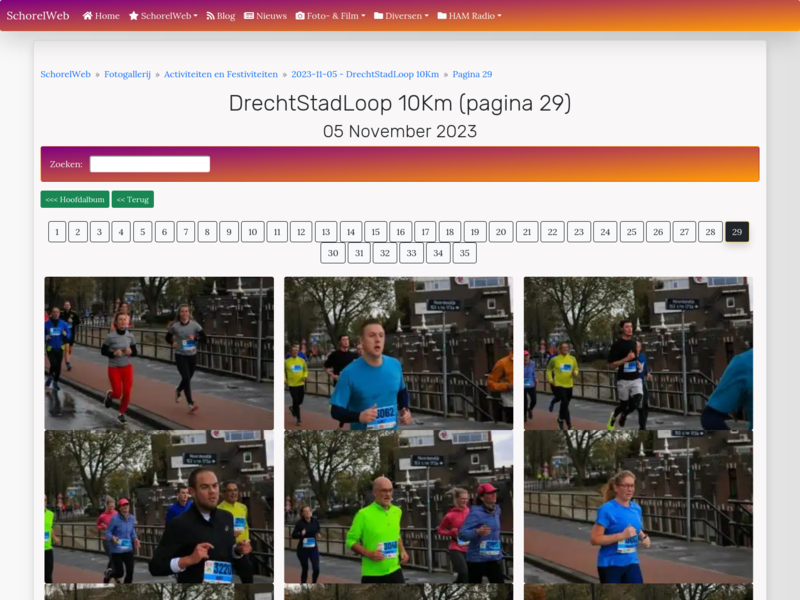Image resolution: width=800 pixels, height=600 pixels.
Task: Open the Nieuws menu item
Action: coord(265,16)
